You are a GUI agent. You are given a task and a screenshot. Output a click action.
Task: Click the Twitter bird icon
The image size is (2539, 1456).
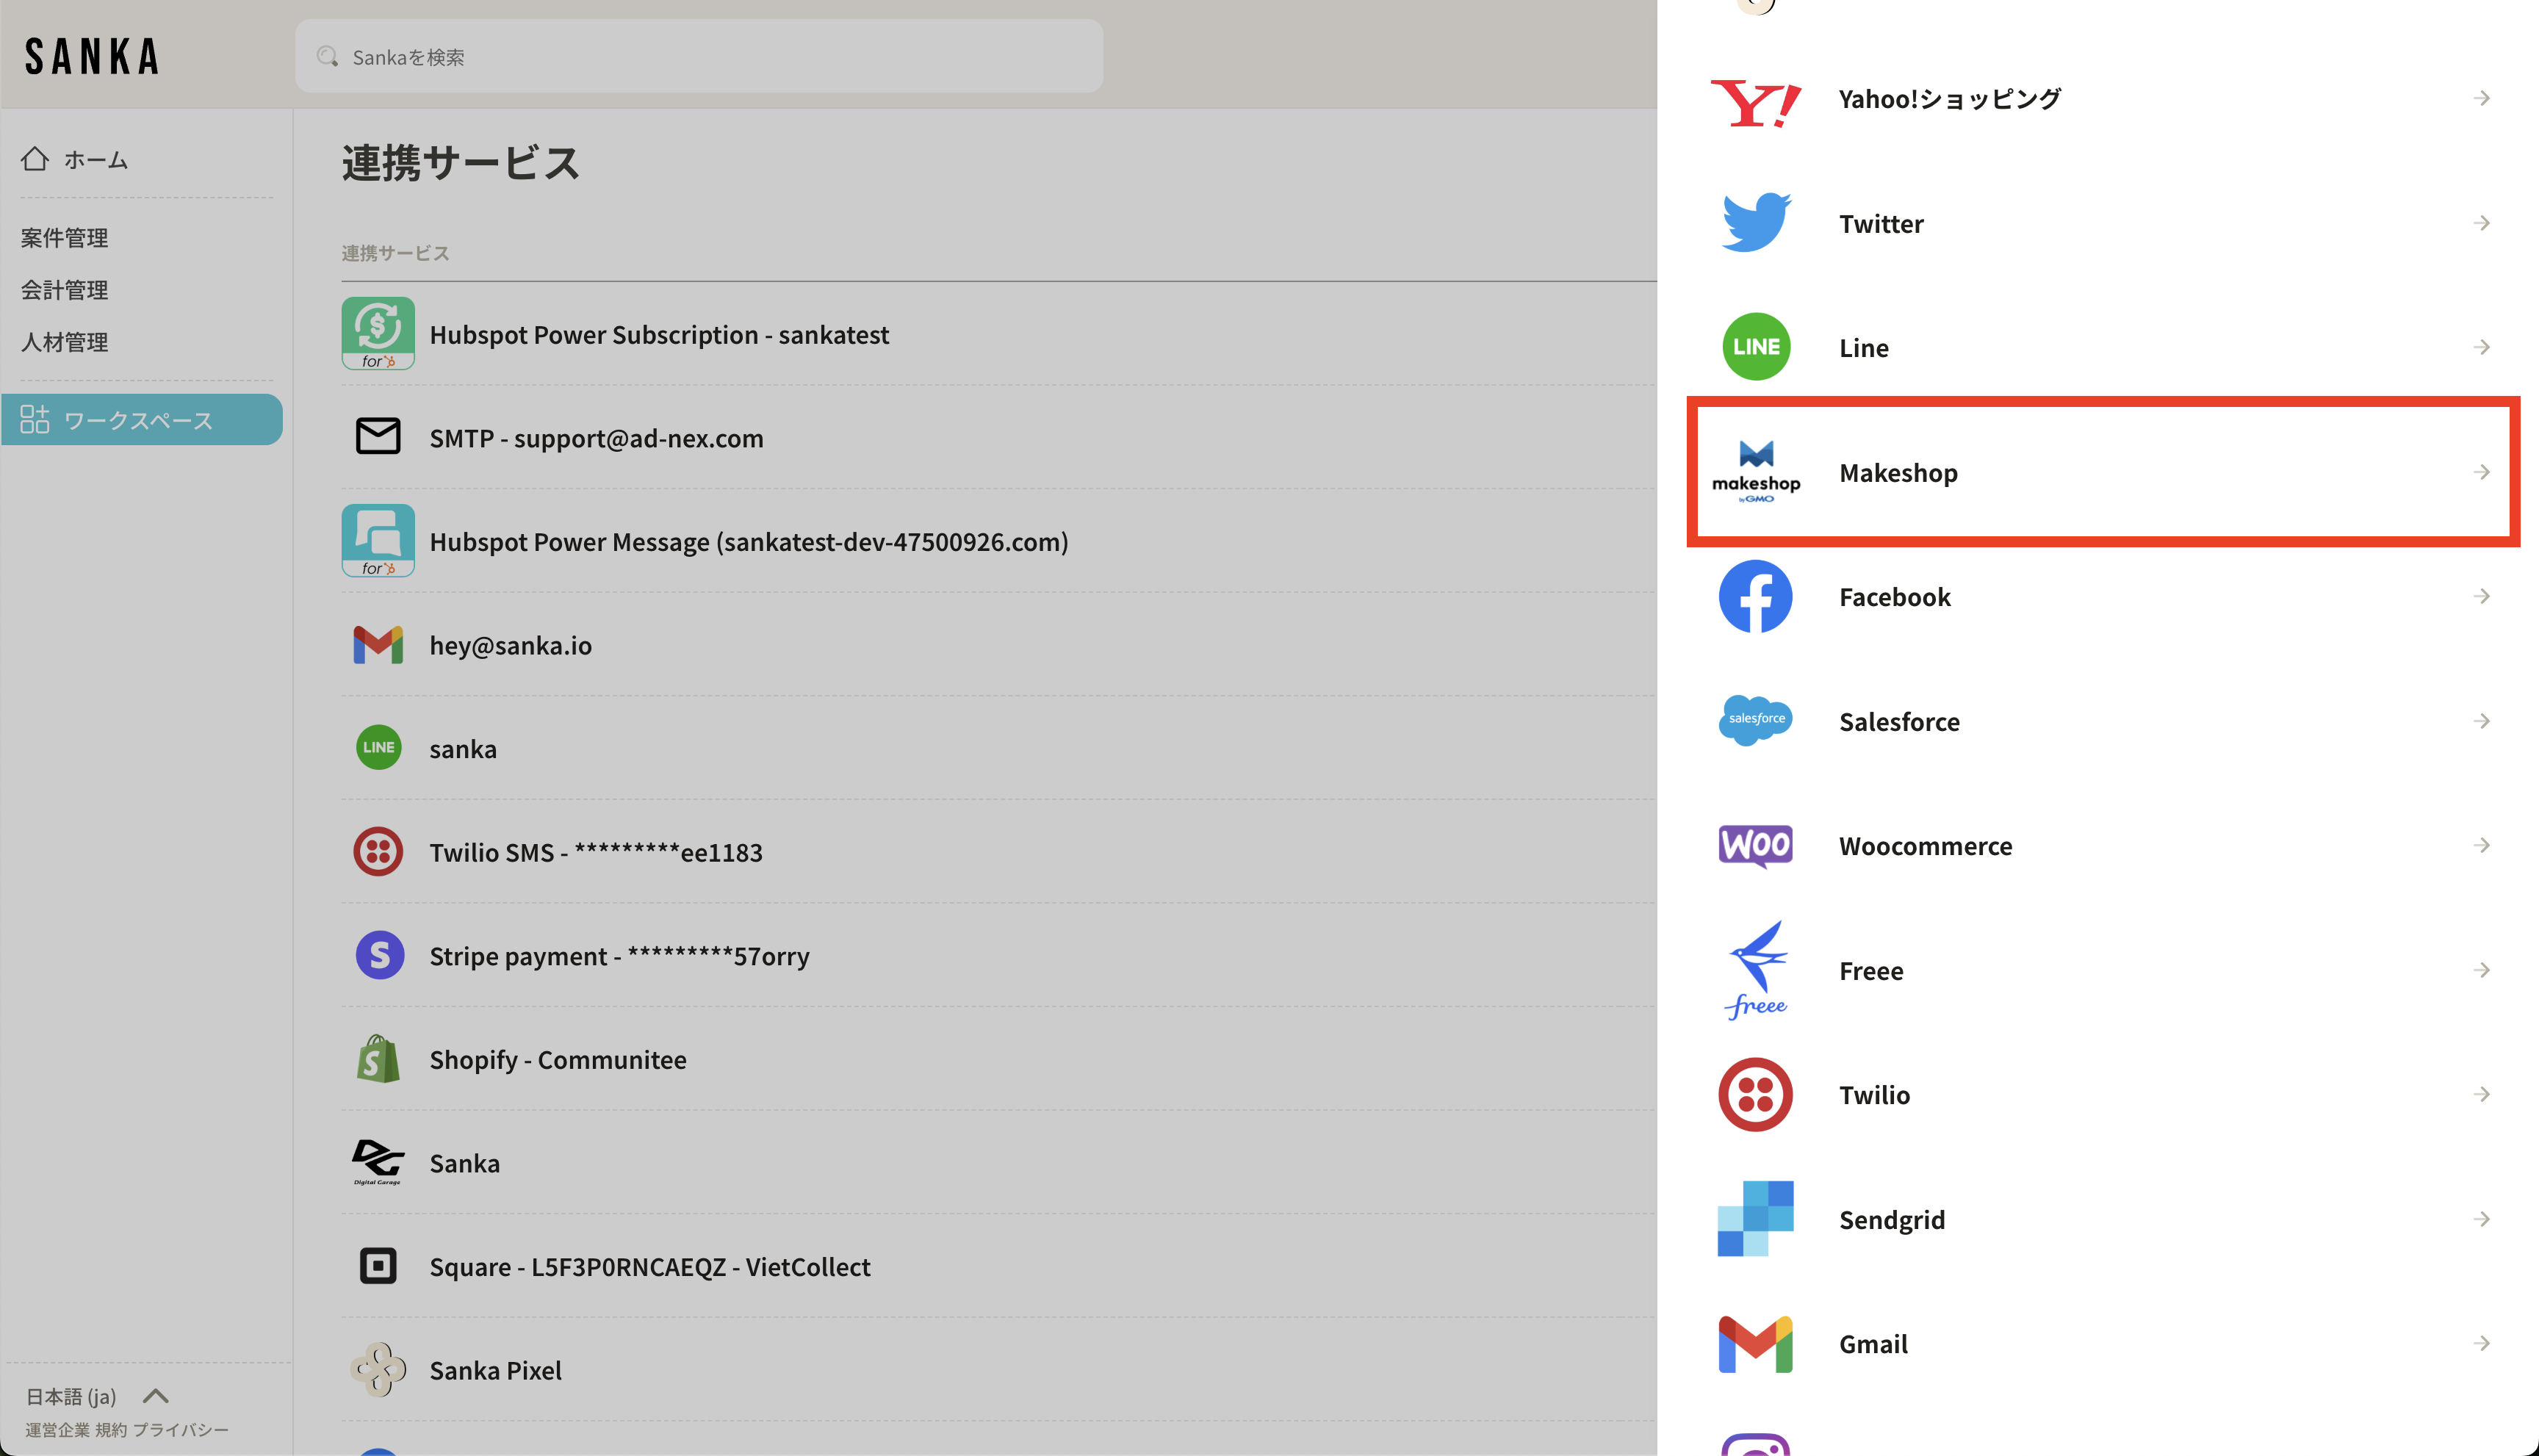pyautogui.click(x=1755, y=223)
